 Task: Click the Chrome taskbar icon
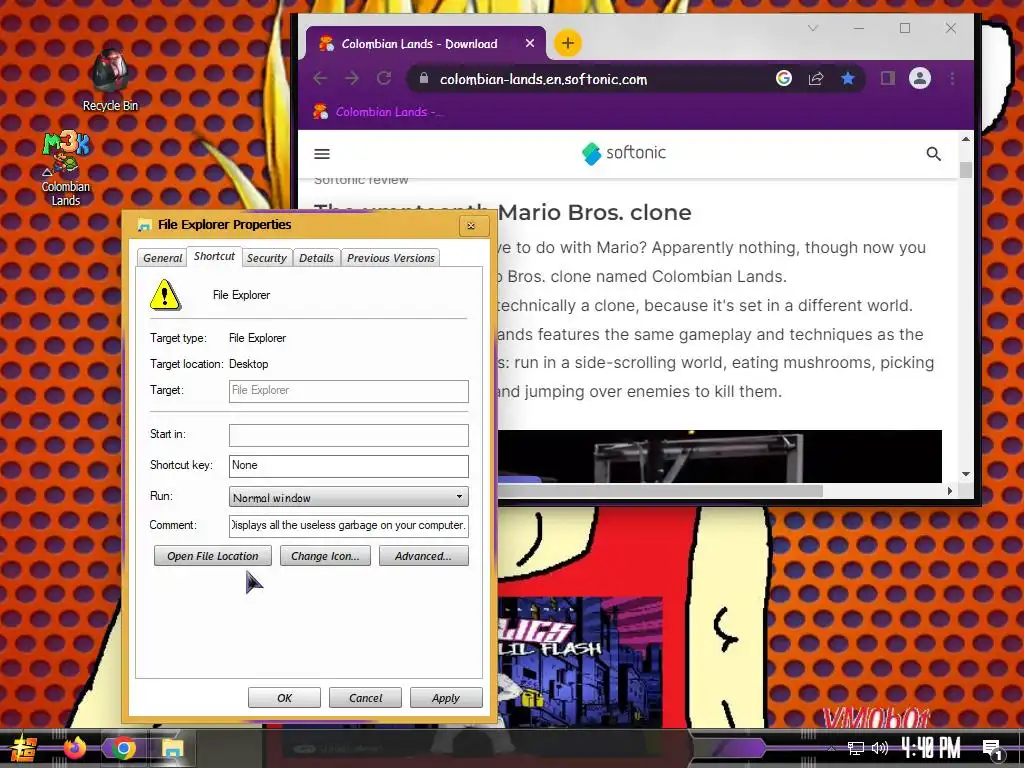pyautogui.click(x=123, y=748)
